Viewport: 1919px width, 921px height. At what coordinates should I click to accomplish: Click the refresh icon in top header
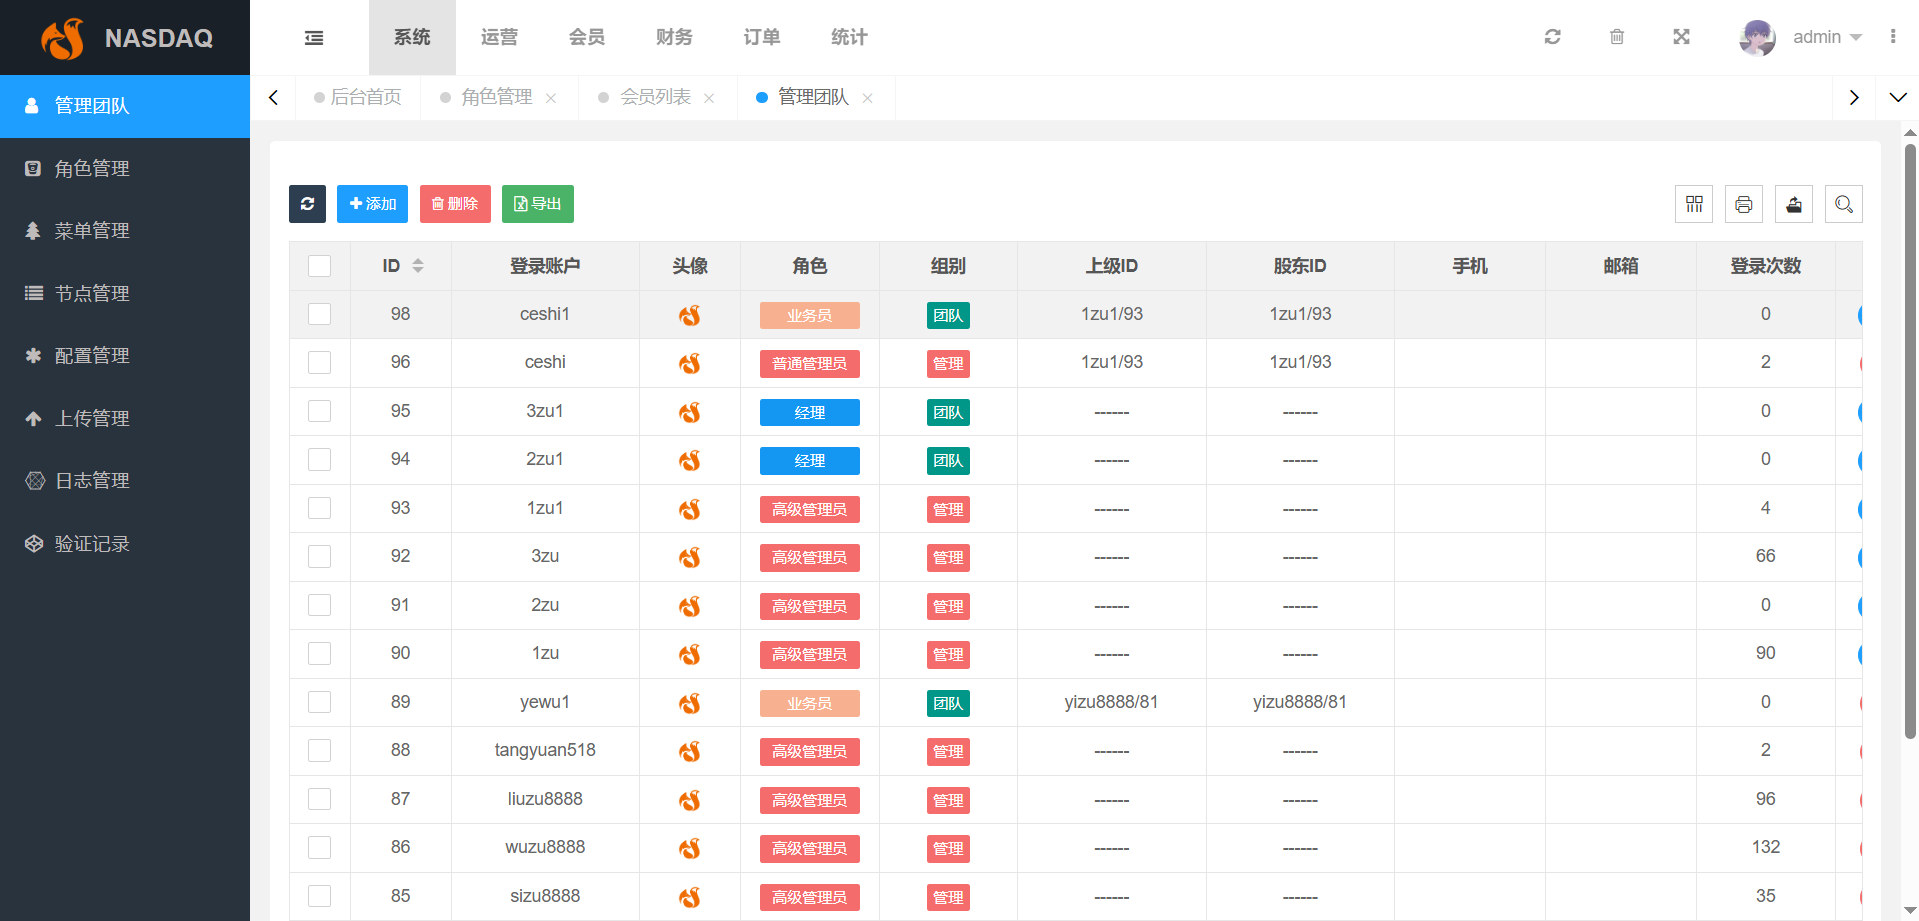pos(1552,37)
